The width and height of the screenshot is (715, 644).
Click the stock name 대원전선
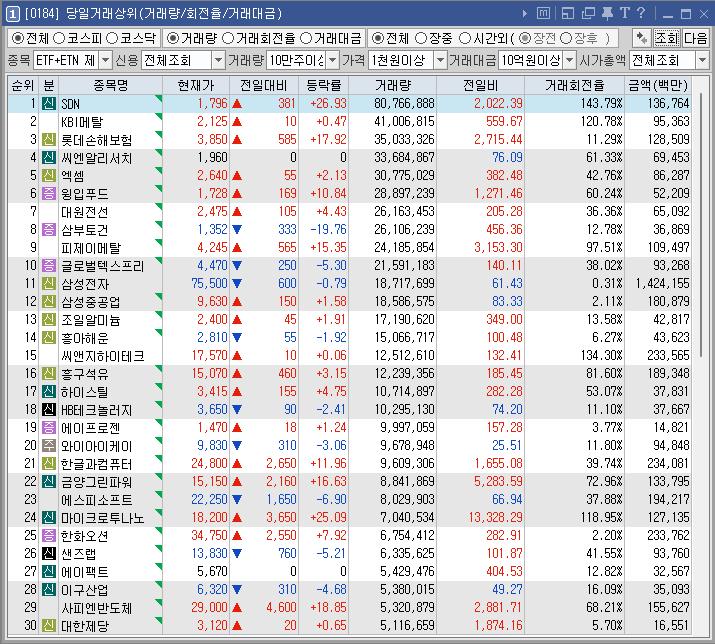(x=85, y=212)
